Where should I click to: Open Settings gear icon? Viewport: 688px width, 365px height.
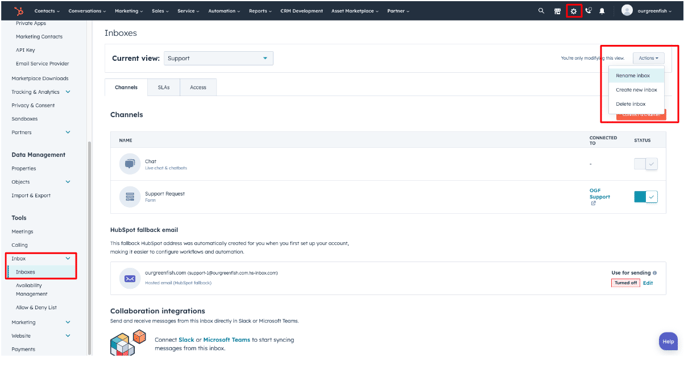[x=573, y=11]
